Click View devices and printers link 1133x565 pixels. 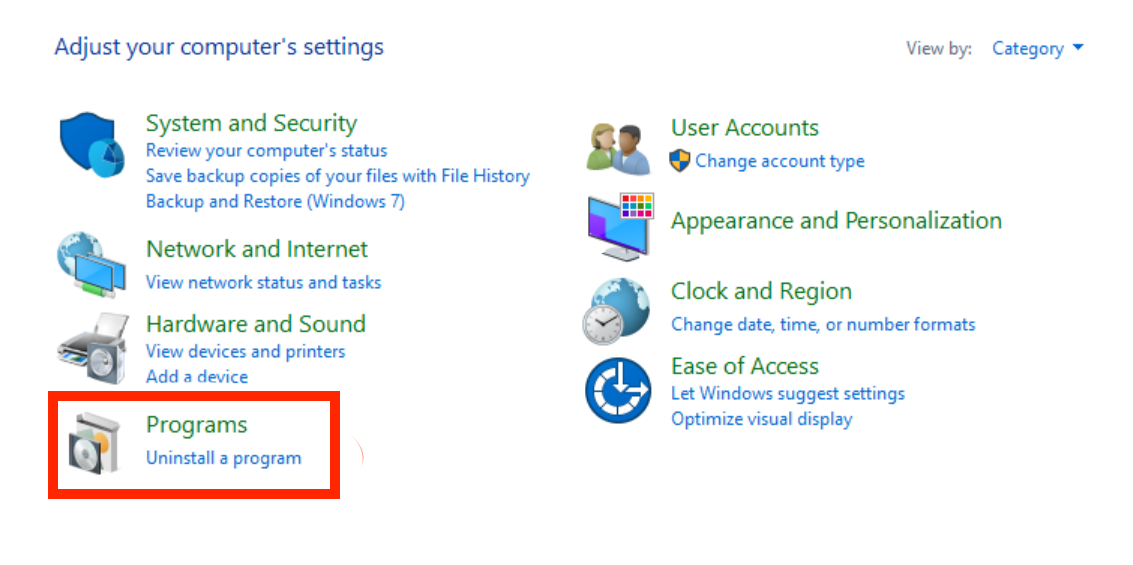point(246,351)
